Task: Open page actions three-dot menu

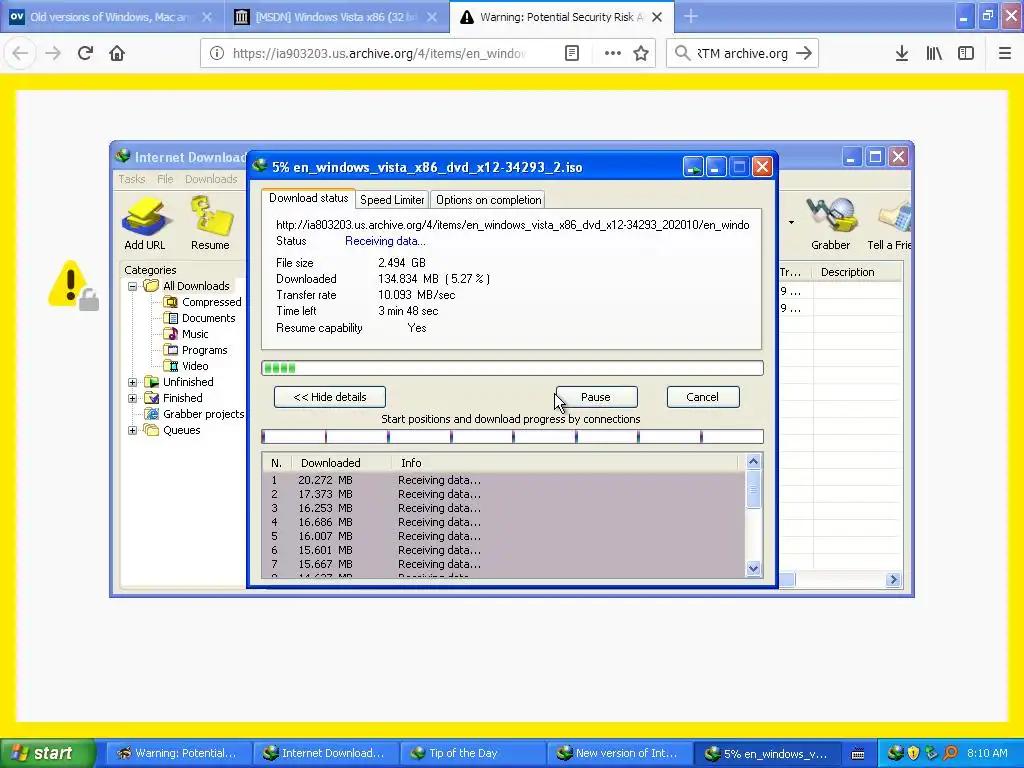Action: point(613,54)
